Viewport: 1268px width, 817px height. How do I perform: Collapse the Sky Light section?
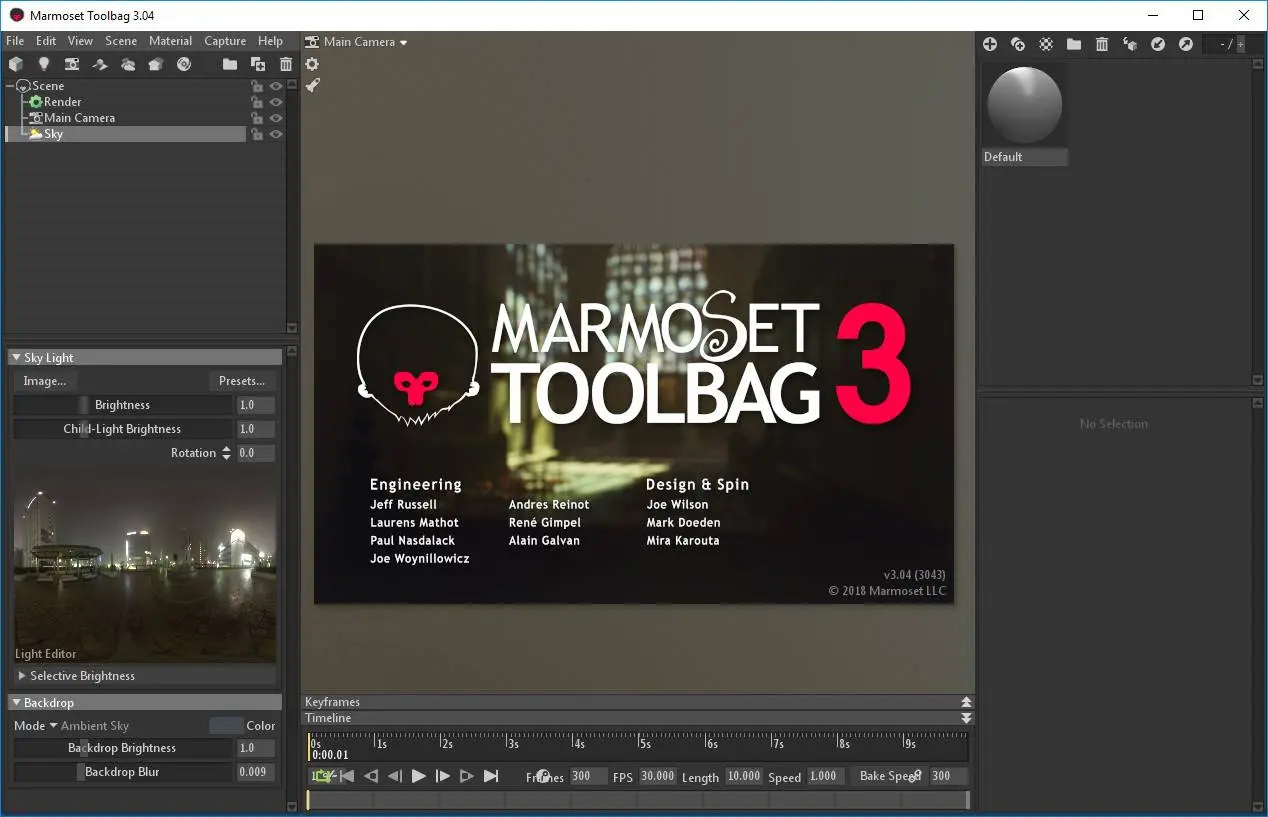click(17, 358)
